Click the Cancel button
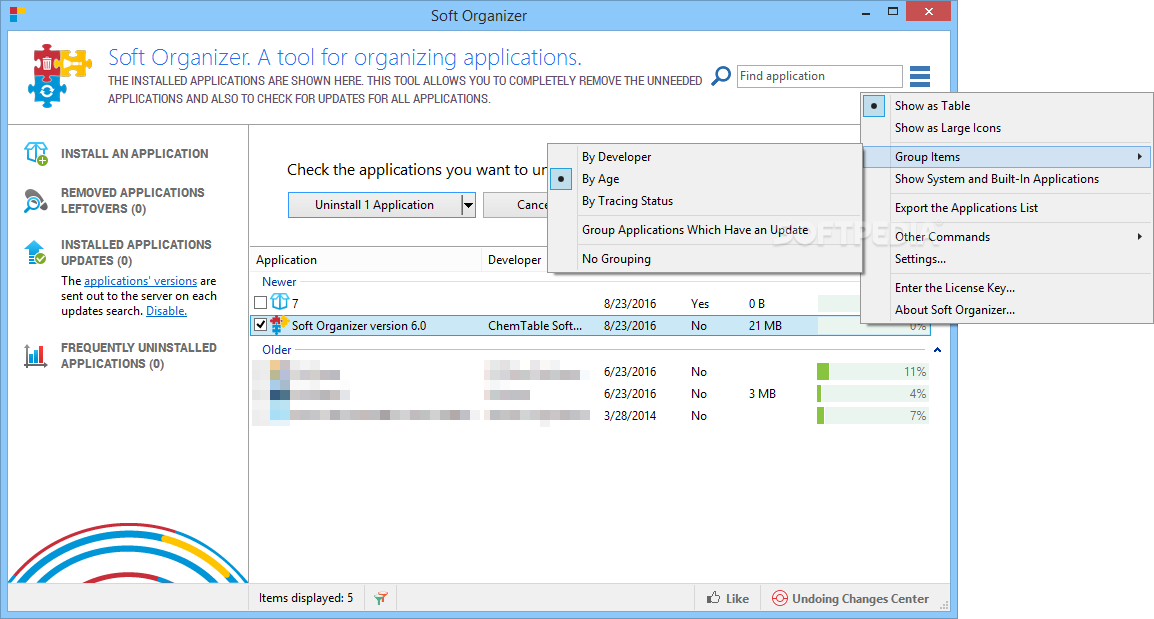This screenshot has height=619, width=1154. pos(515,205)
